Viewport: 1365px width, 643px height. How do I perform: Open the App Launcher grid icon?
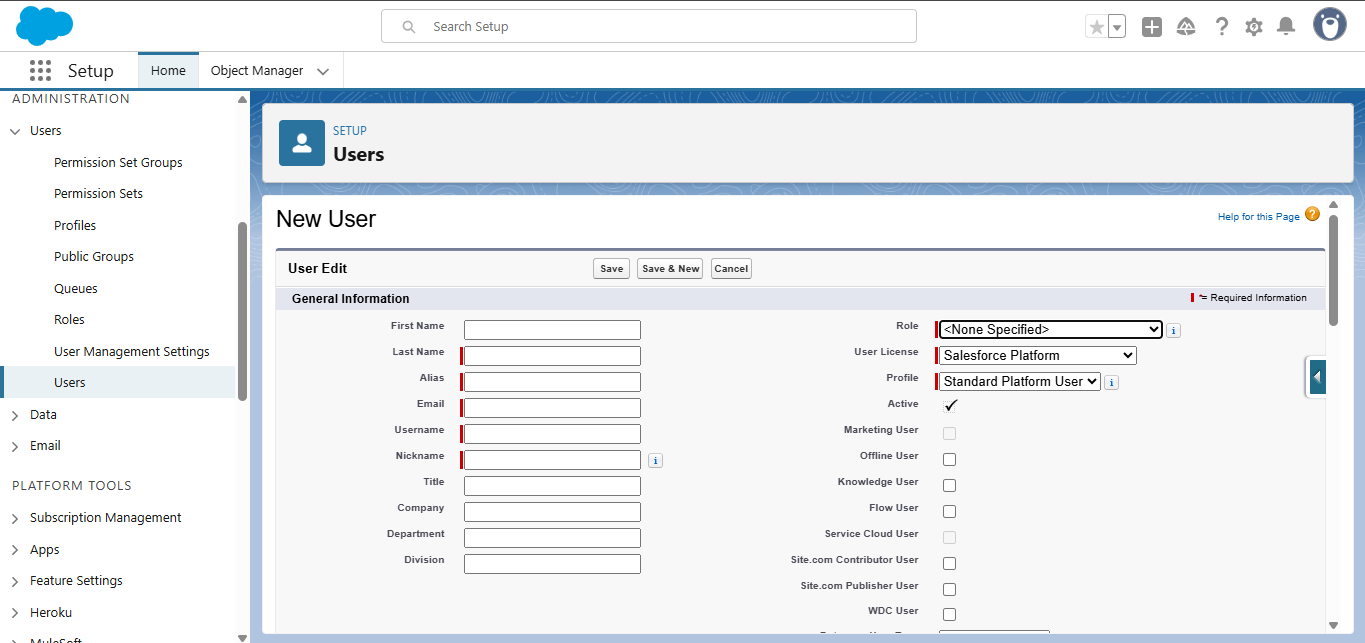pyautogui.click(x=40, y=71)
